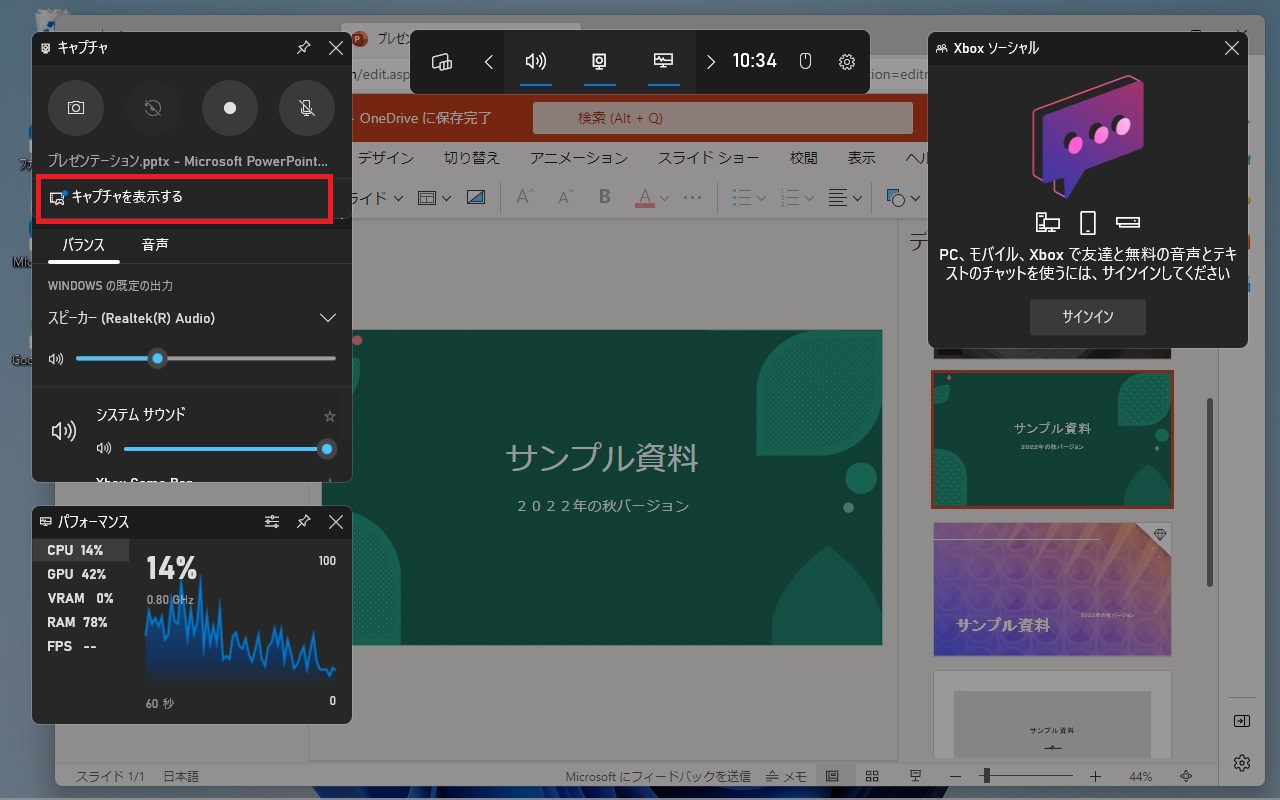1280x800 pixels.
Task: Mute the speaker output icon
Action: pos(56,359)
